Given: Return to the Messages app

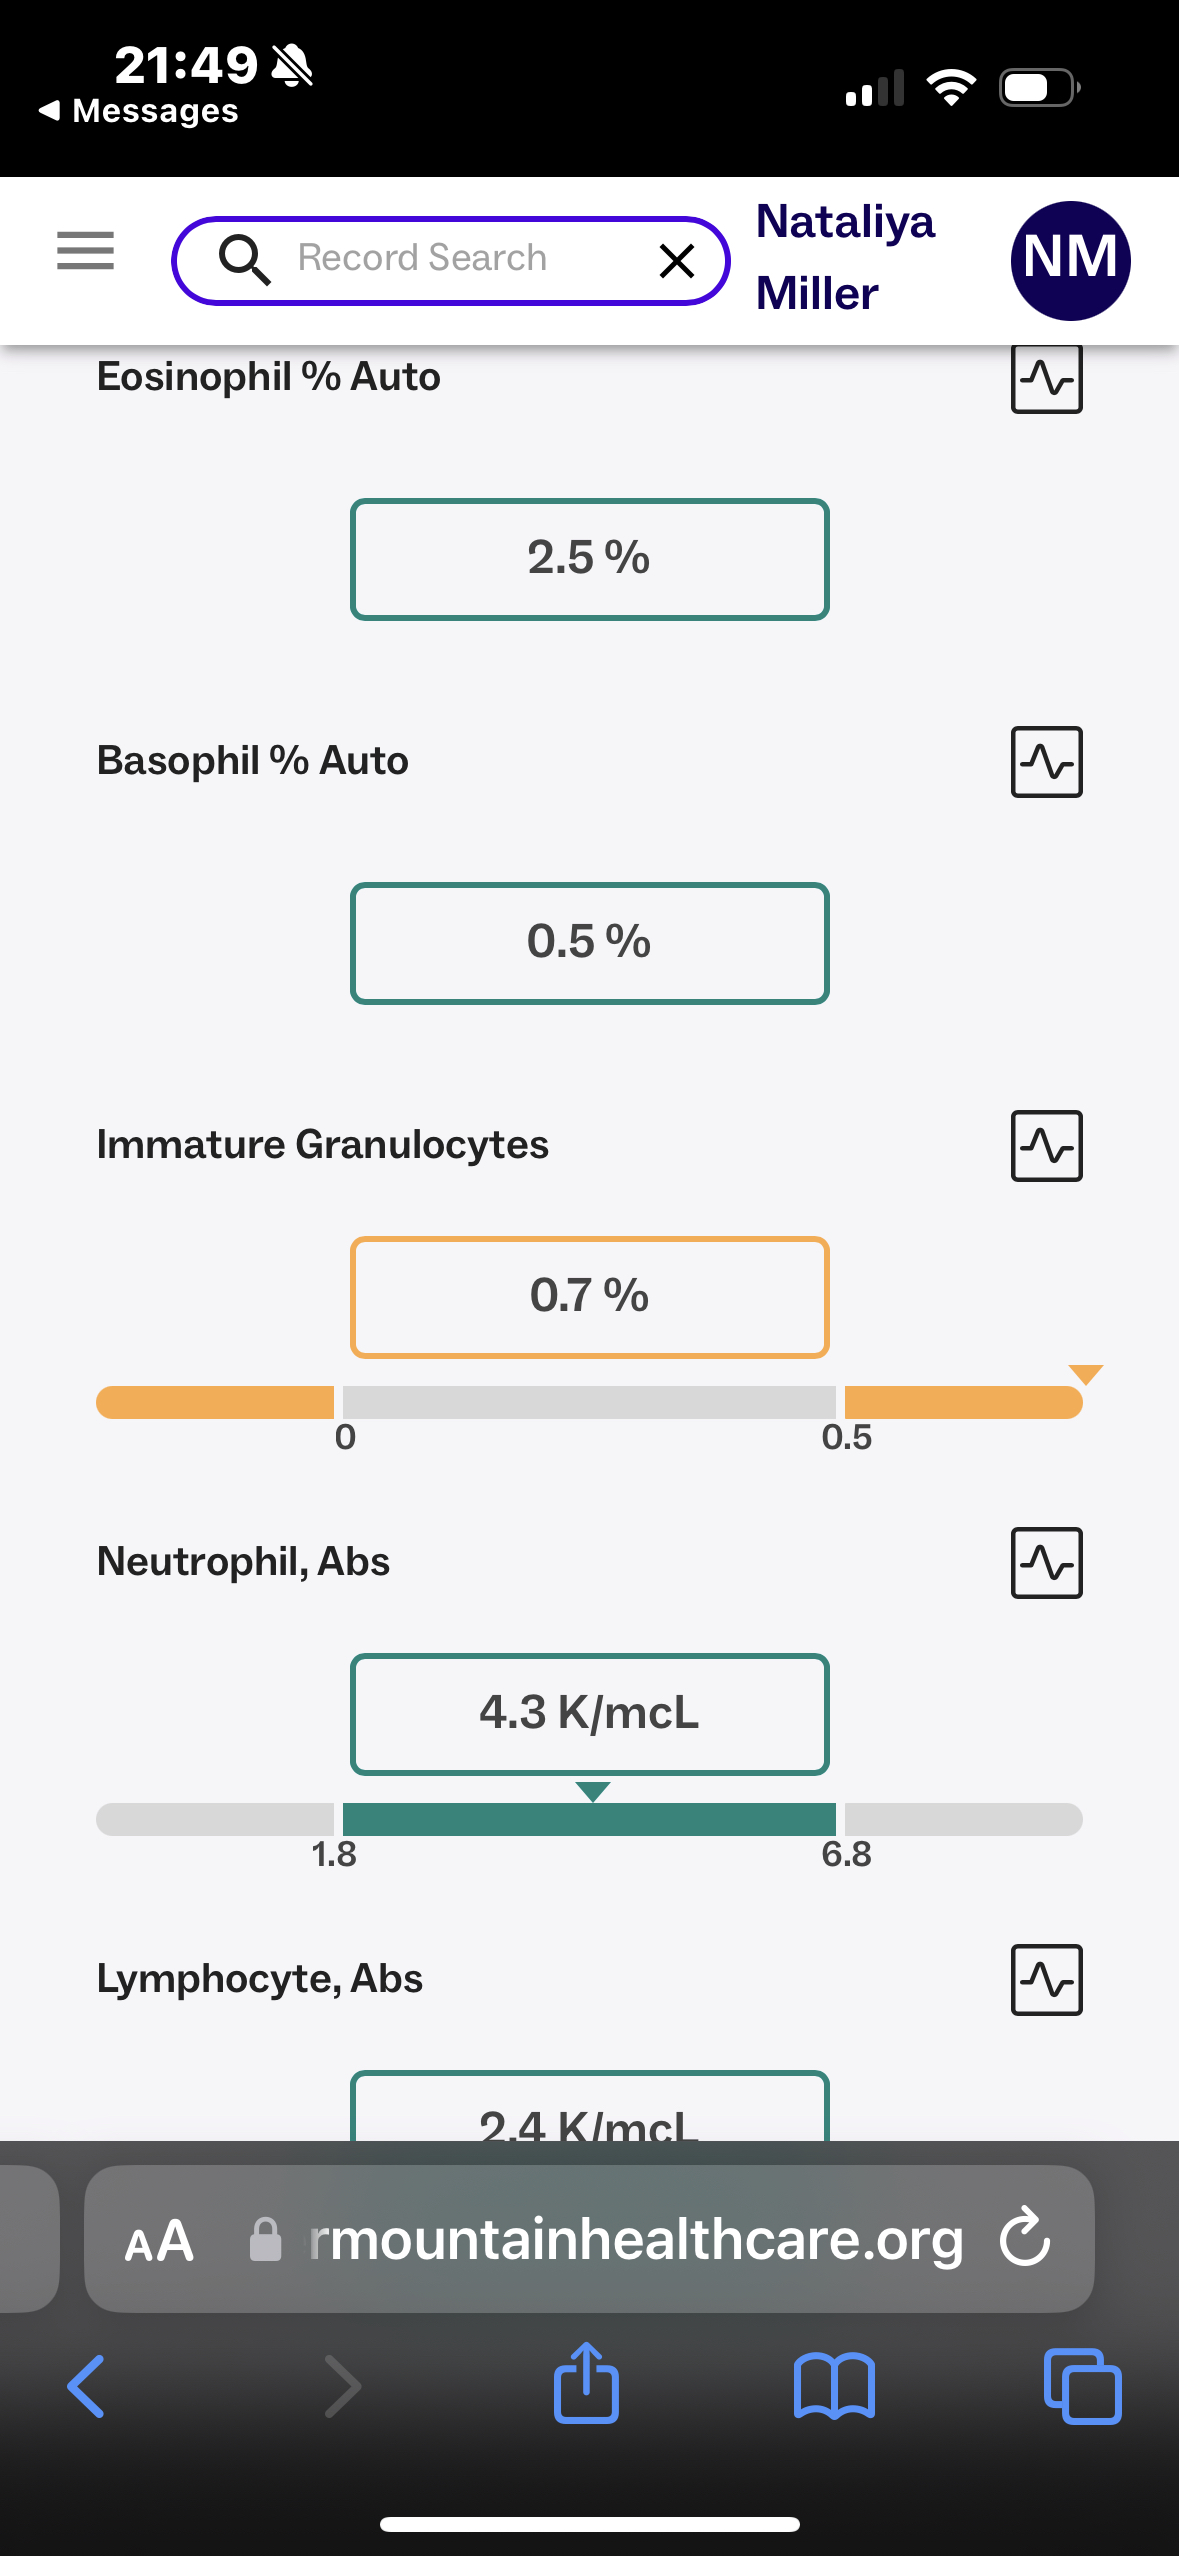Looking at the screenshot, I should (138, 111).
